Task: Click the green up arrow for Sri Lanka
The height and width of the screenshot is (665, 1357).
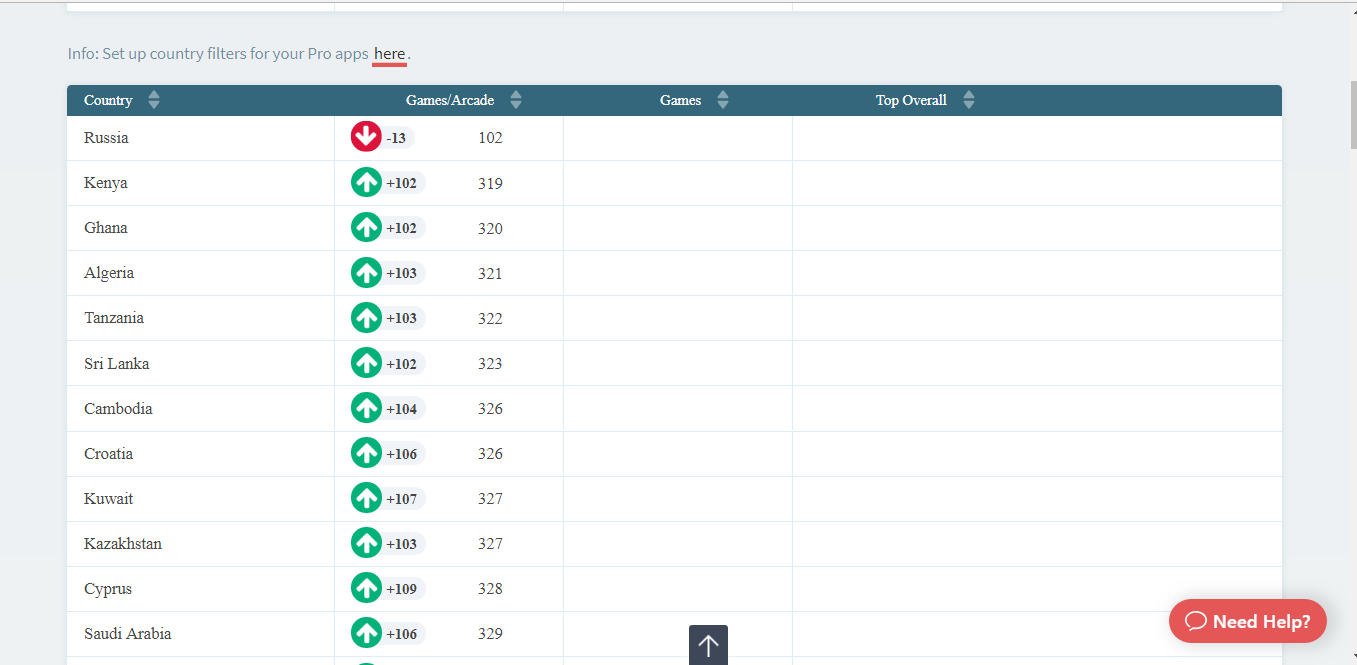Action: point(366,363)
